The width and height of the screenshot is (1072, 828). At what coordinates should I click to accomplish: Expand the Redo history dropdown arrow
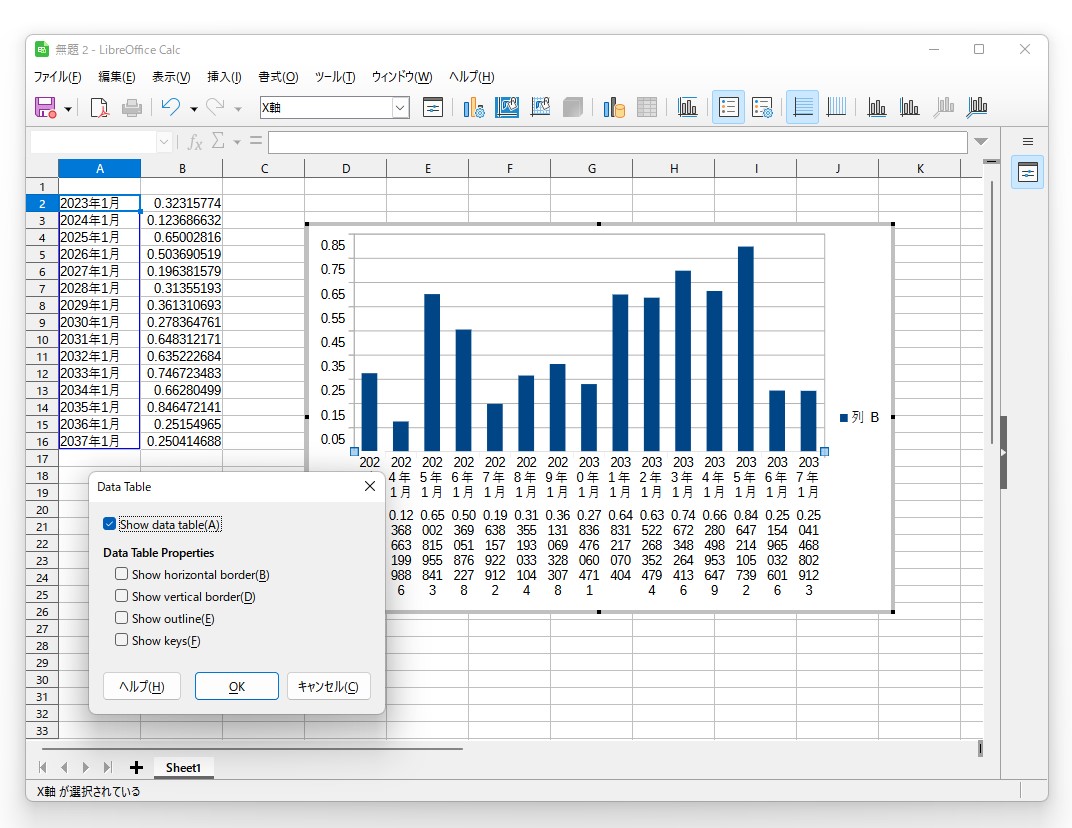pyautogui.click(x=238, y=108)
